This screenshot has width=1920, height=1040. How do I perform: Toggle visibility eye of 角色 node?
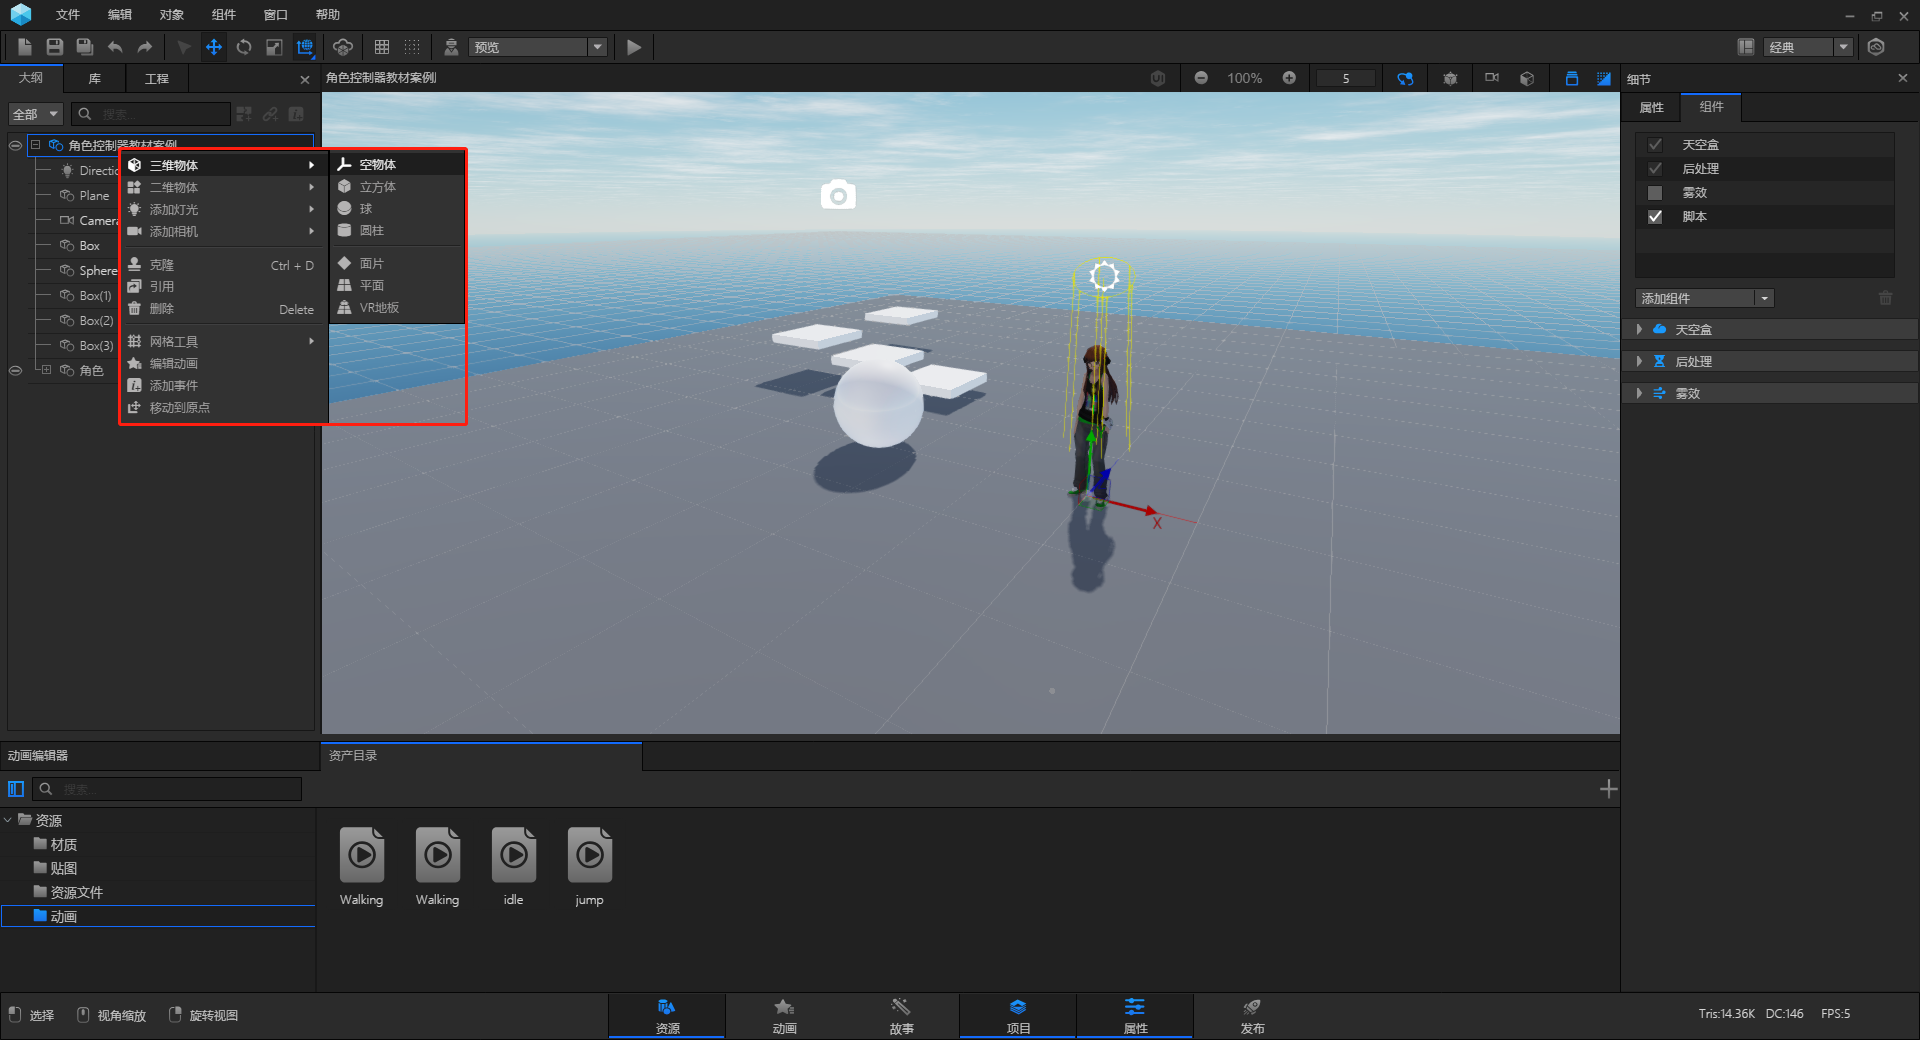tap(15, 370)
